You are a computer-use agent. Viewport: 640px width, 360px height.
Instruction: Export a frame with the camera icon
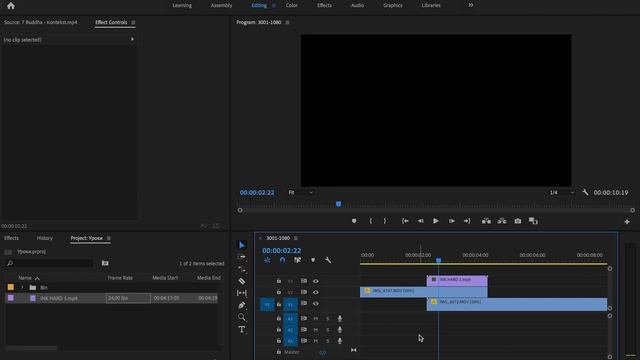tap(518, 221)
